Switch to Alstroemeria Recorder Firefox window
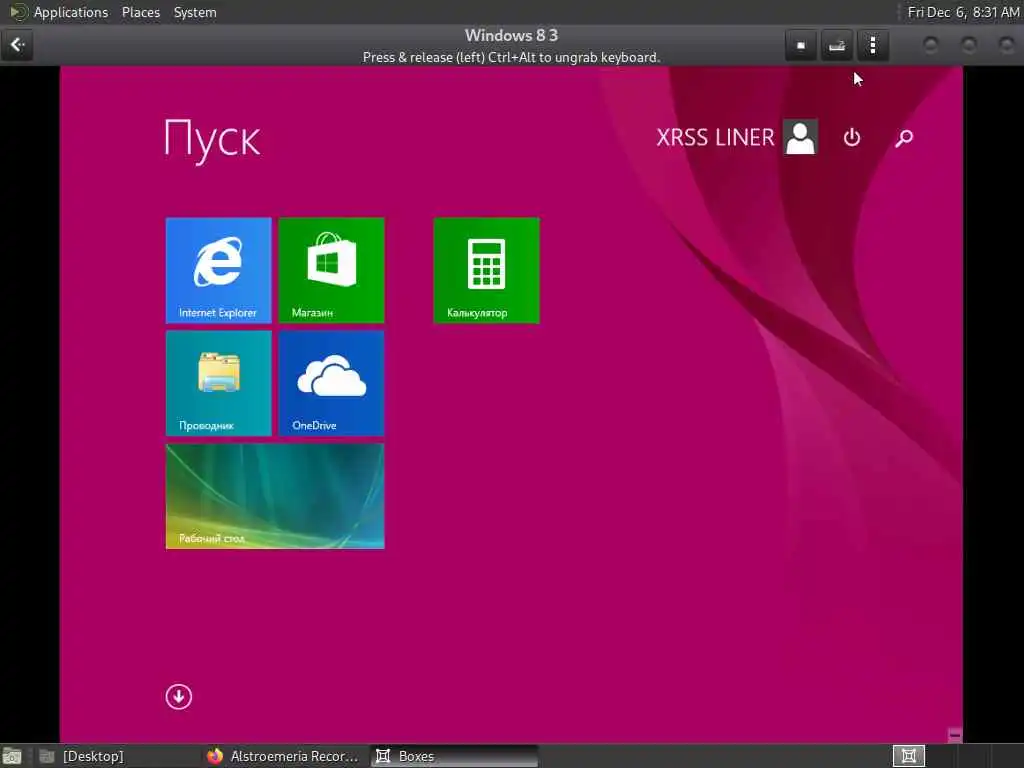 [x=283, y=756]
